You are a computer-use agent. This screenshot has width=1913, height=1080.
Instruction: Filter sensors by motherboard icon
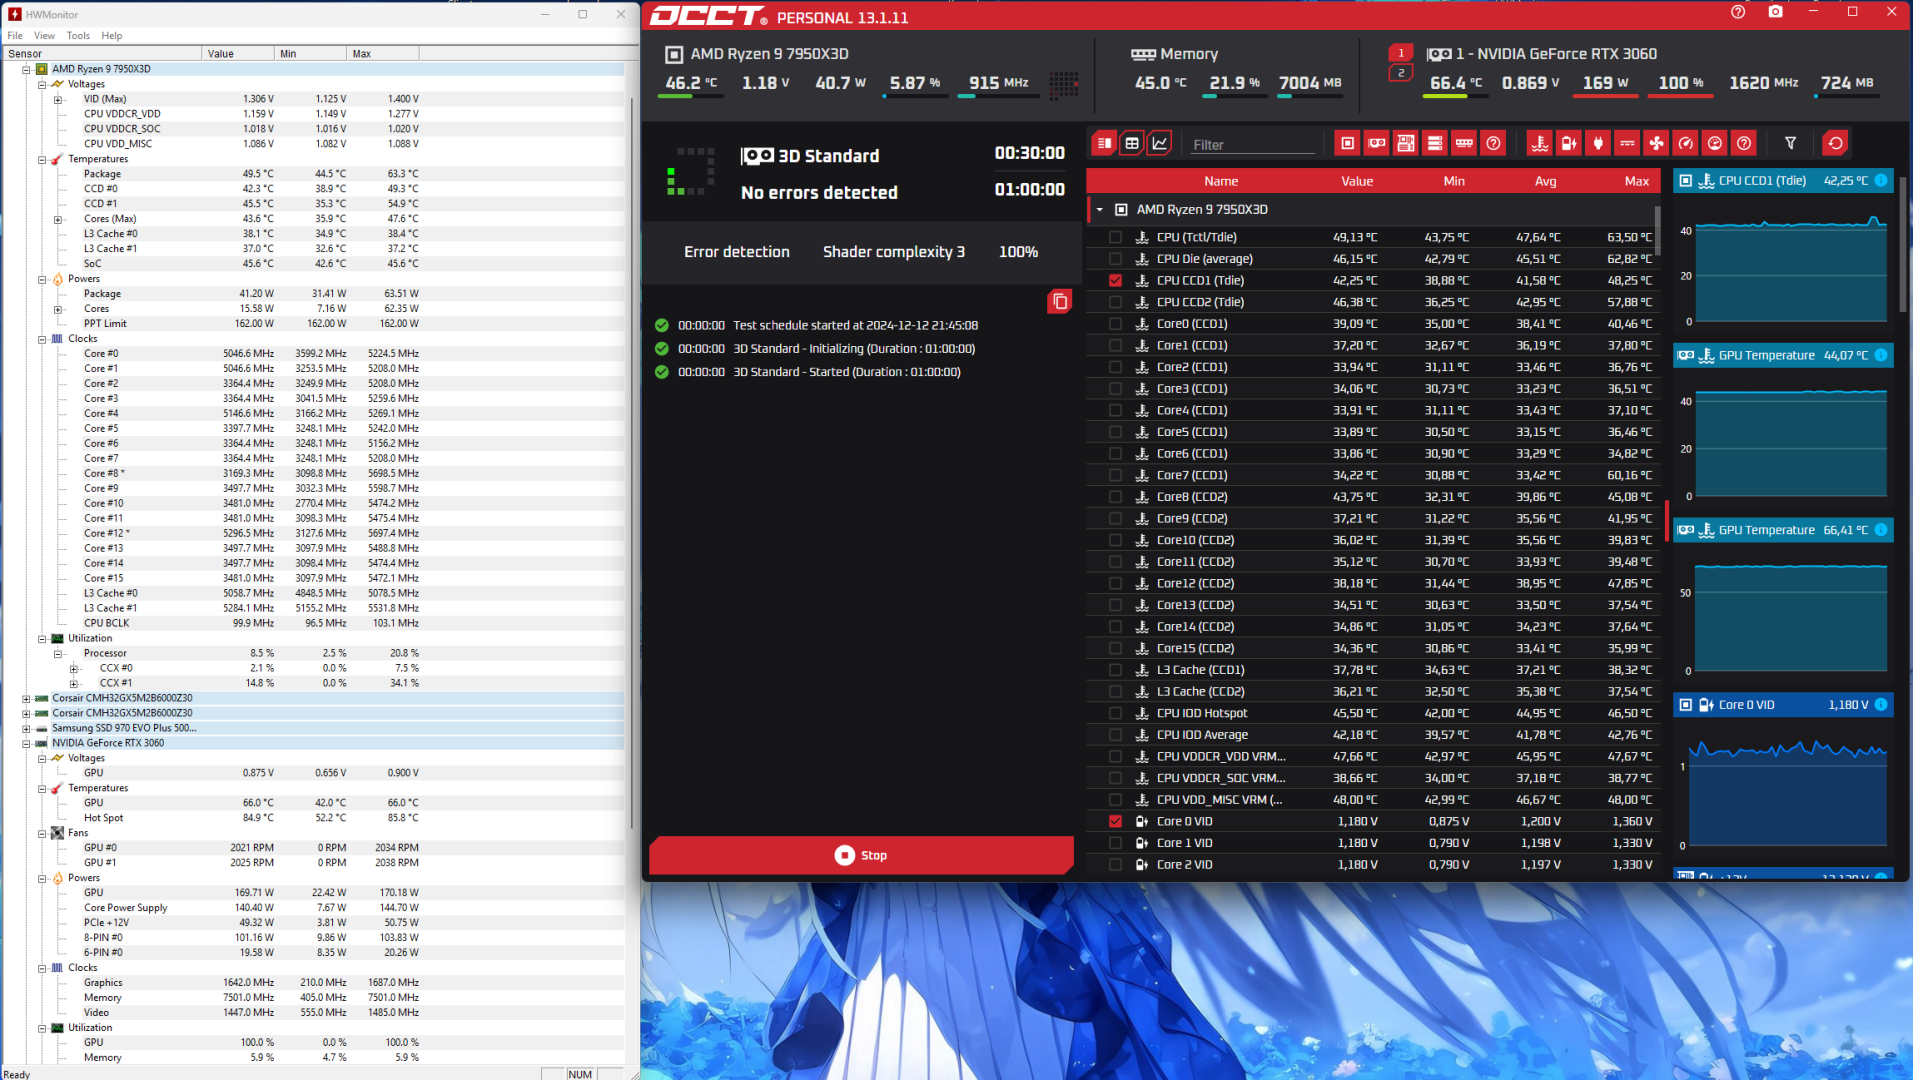[1406, 143]
